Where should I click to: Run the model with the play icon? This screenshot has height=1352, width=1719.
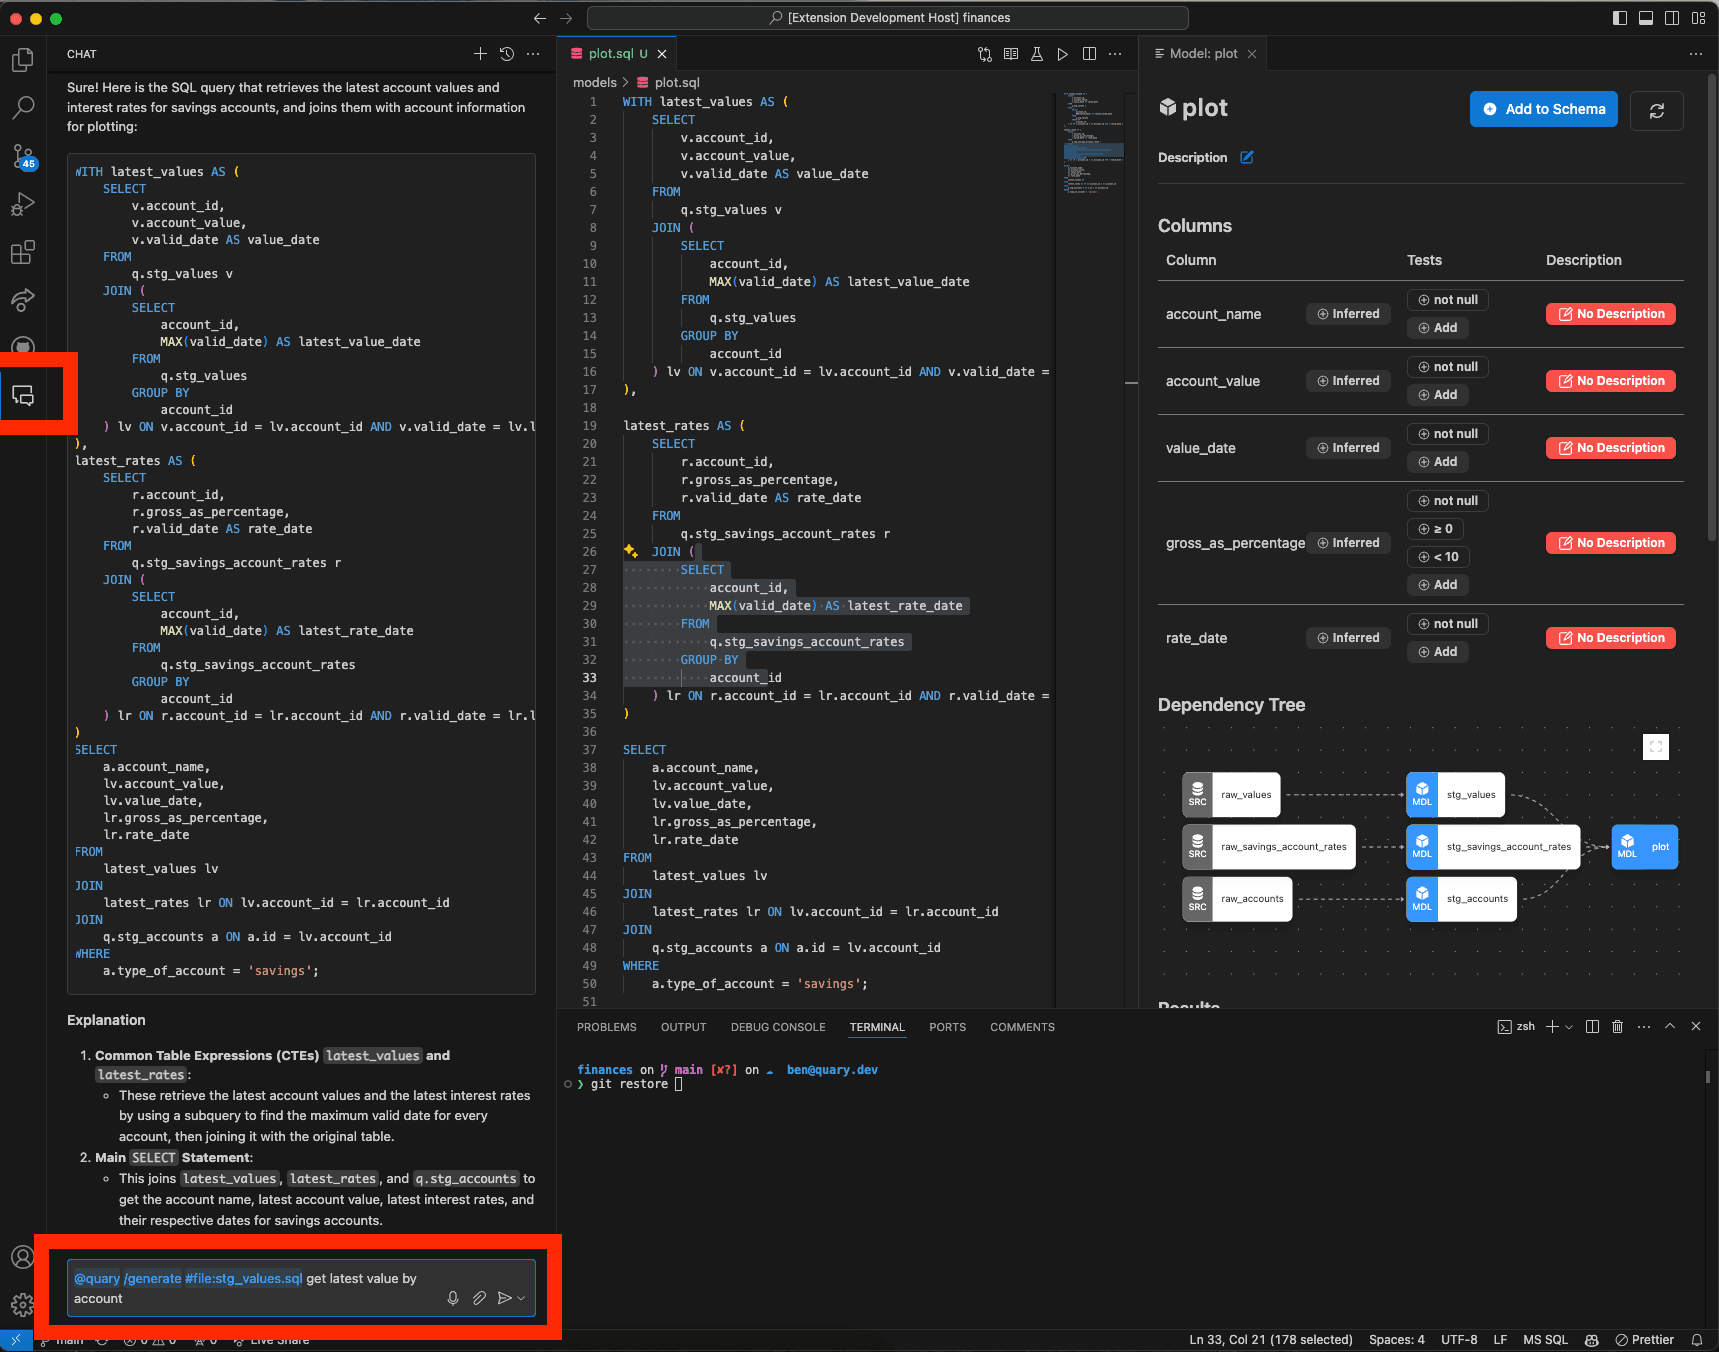[x=1063, y=54]
